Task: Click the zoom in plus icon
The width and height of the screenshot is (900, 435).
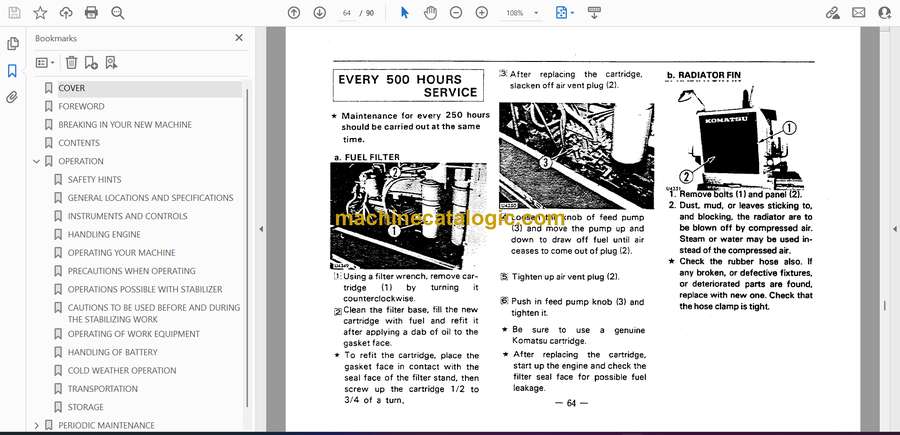Action: (x=482, y=12)
